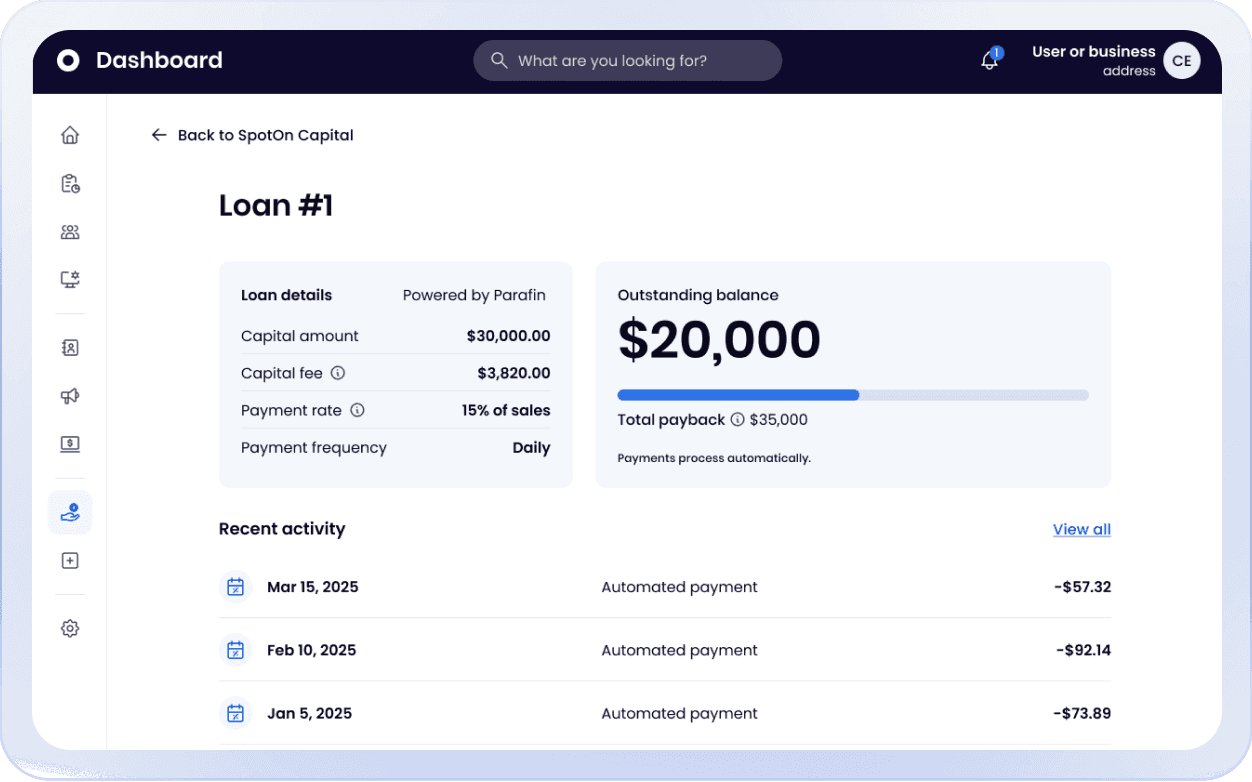Open the settings gear in sidebar
The width and height of the screenshot is (1252, 782).
[70, 629]
